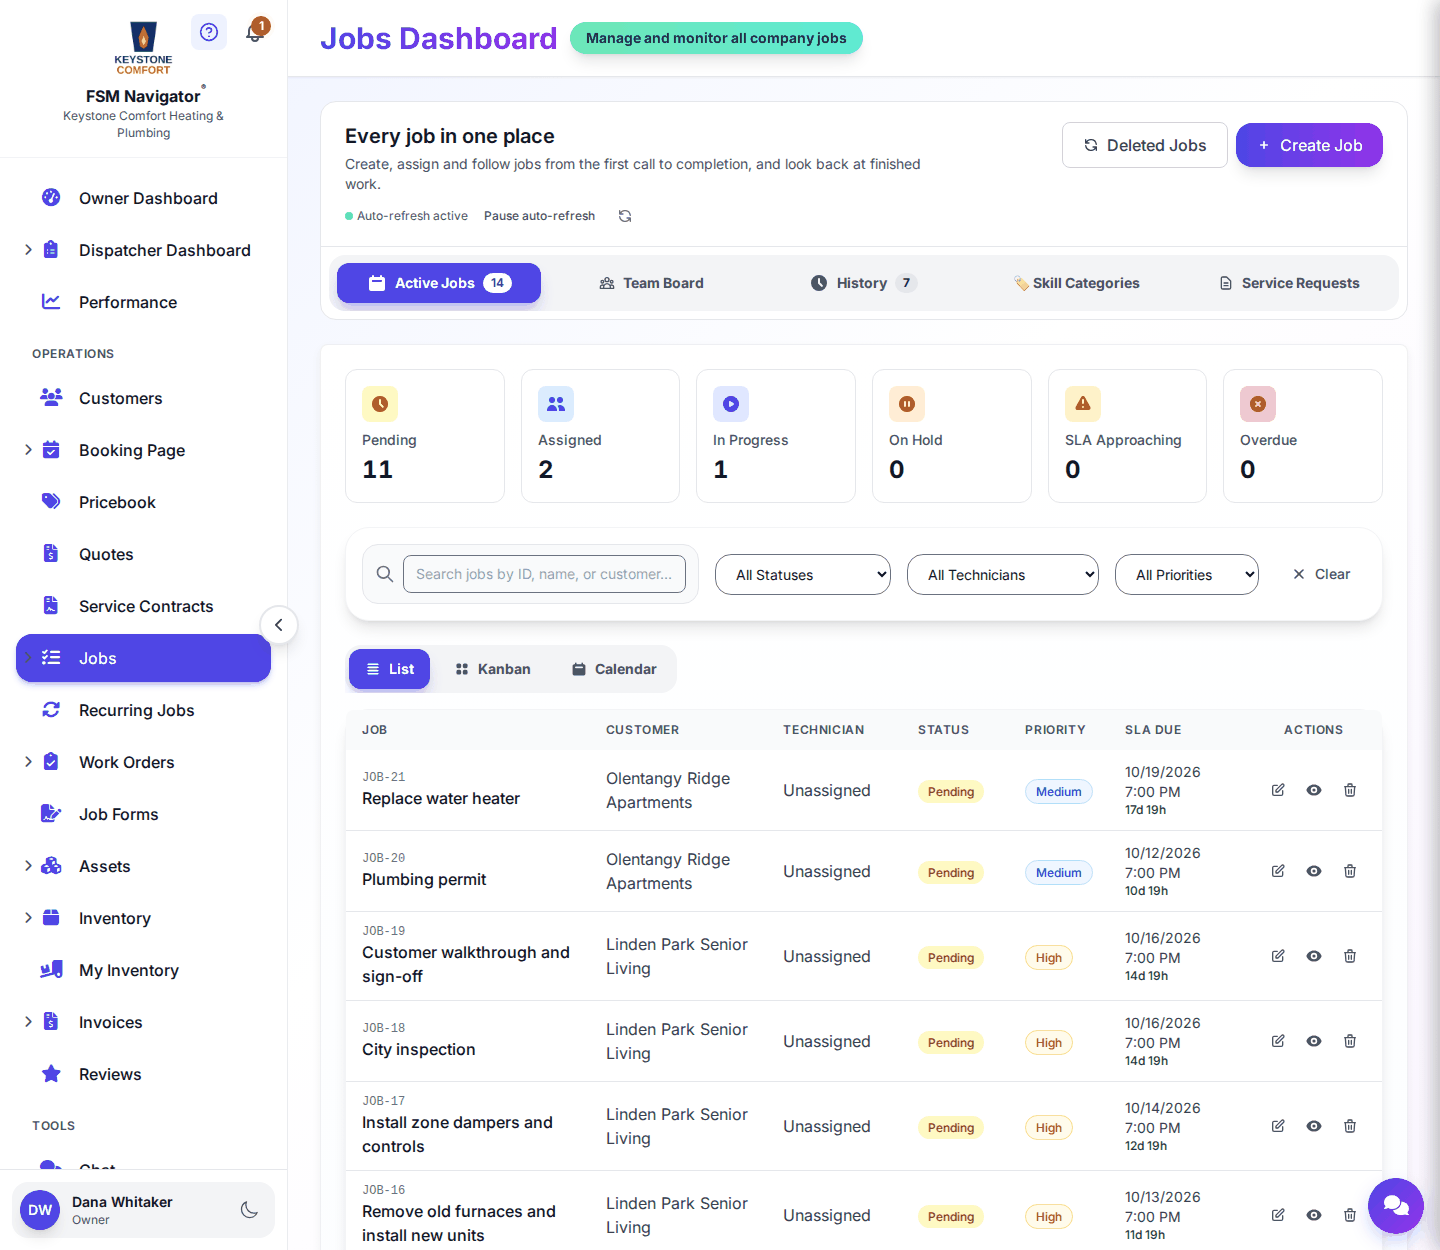View job JOB-17 eye icon
Image resolution: width=1440 pixels, height=1250 pixels.
point(1314,1126)
